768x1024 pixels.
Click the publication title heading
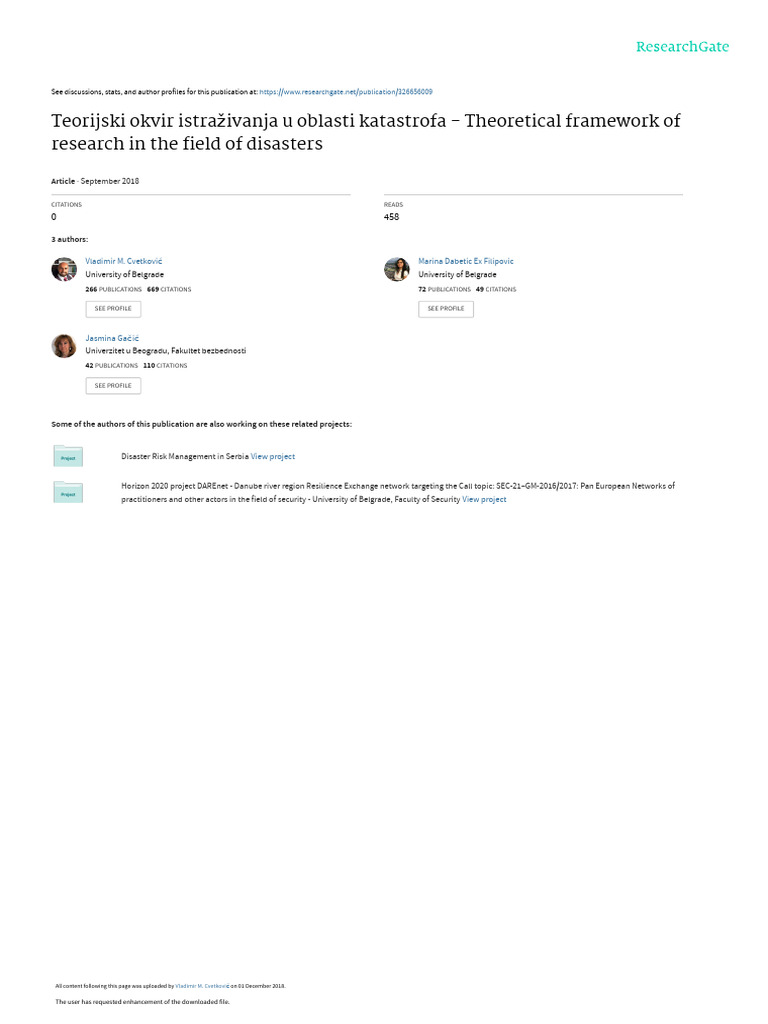pyautogui.click(x=365, y=132)
